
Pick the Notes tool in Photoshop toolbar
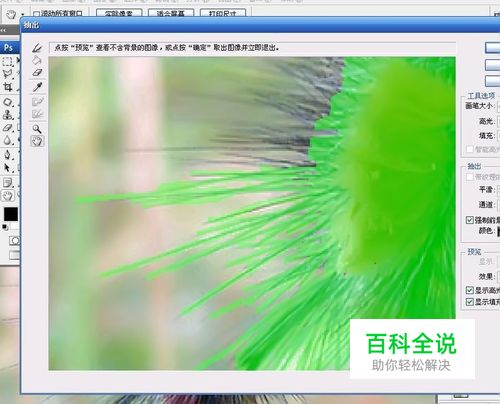[x=7, y=182]
